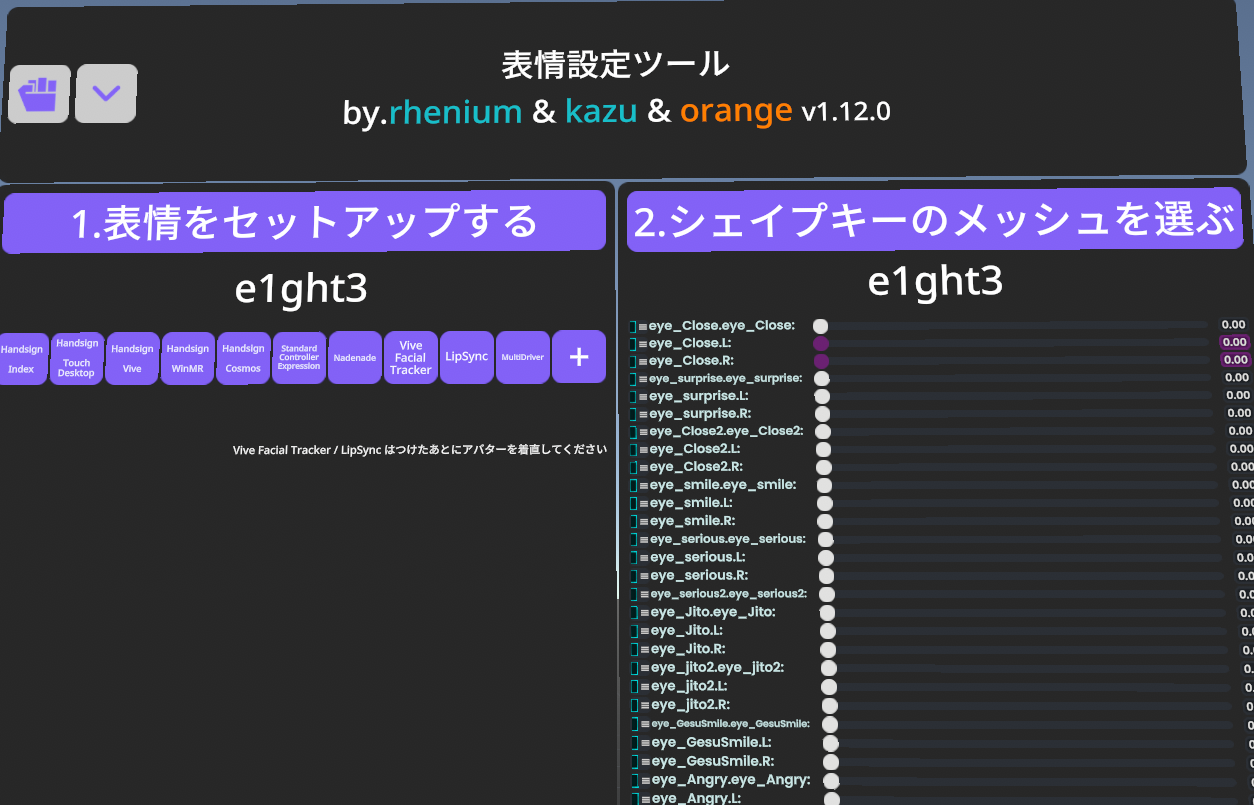This screenshot has width=1254, height=805.
Task: Toggle checkbox for eye_serious.eye_serious row
Action: point(633,540)
